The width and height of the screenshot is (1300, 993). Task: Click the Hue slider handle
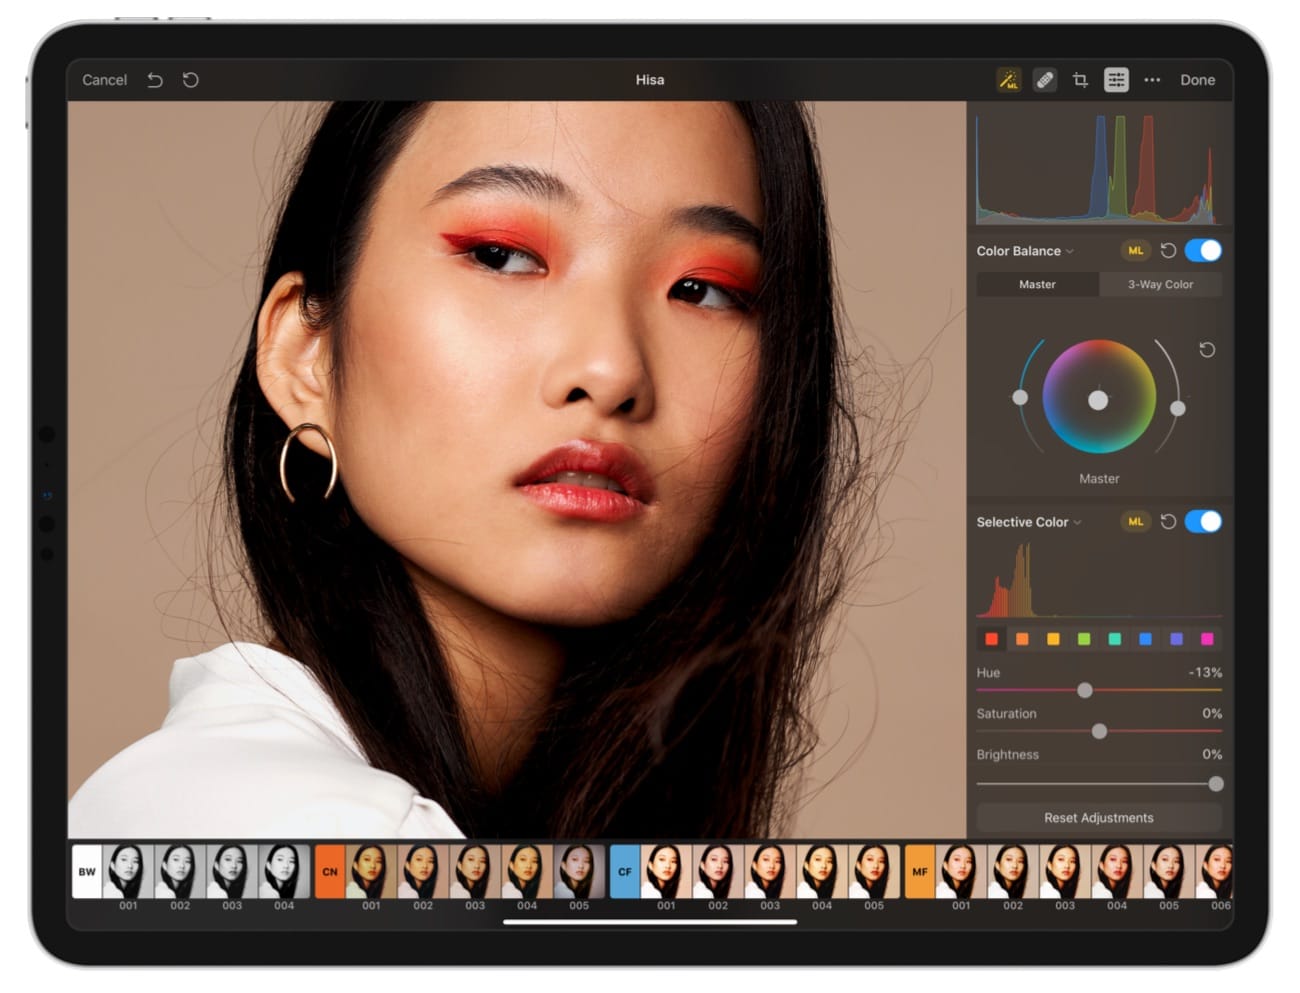pos(1084,690)
